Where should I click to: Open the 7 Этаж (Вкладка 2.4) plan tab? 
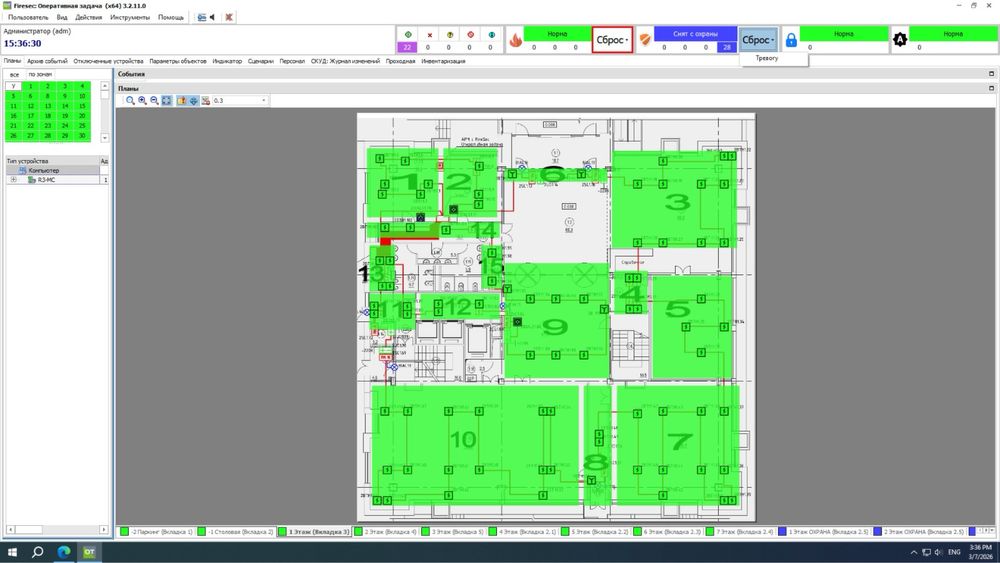coord(740,531)
